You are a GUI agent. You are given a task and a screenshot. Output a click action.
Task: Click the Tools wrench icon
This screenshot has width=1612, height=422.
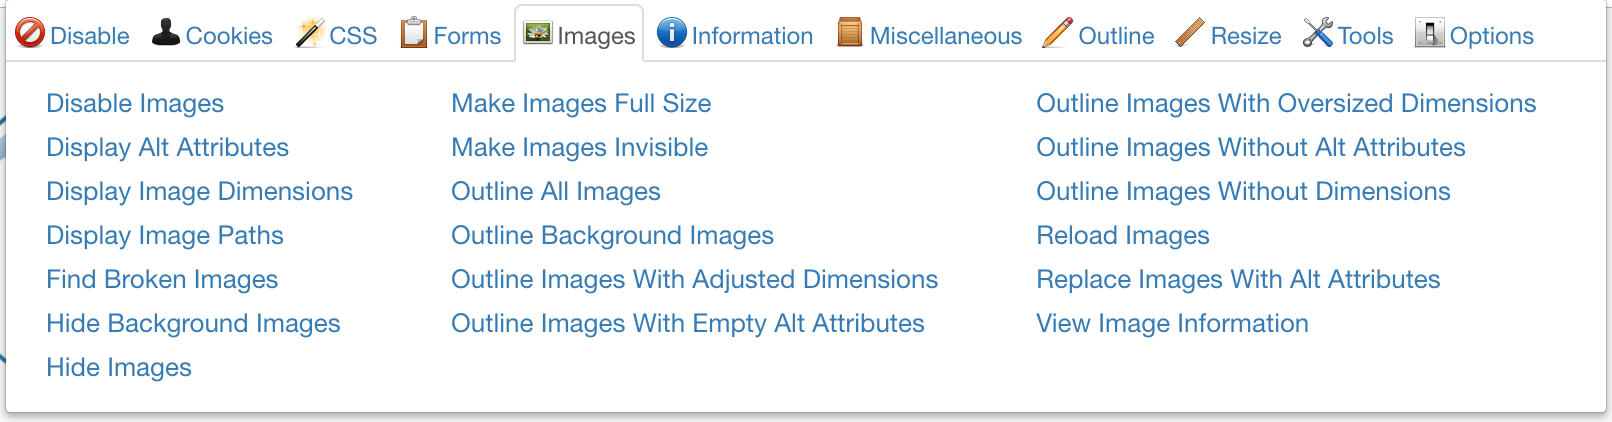point(1318,33)
